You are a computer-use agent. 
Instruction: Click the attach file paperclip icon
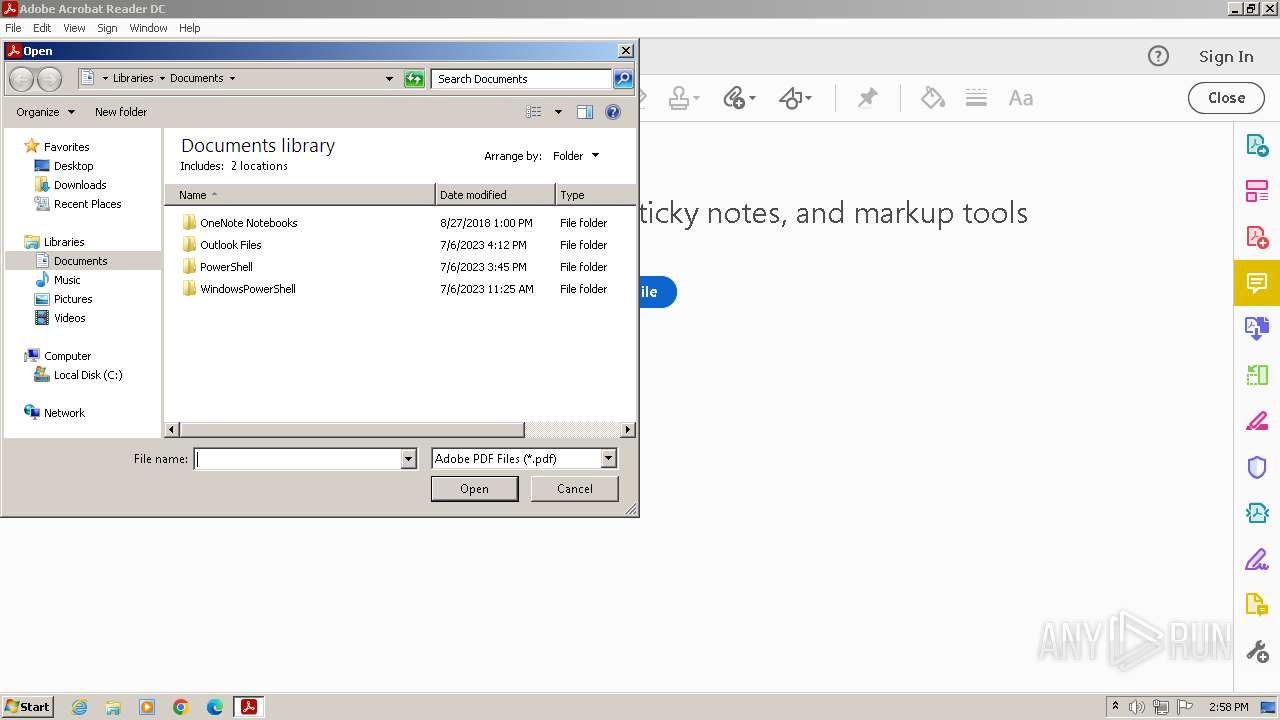[735, 97]
